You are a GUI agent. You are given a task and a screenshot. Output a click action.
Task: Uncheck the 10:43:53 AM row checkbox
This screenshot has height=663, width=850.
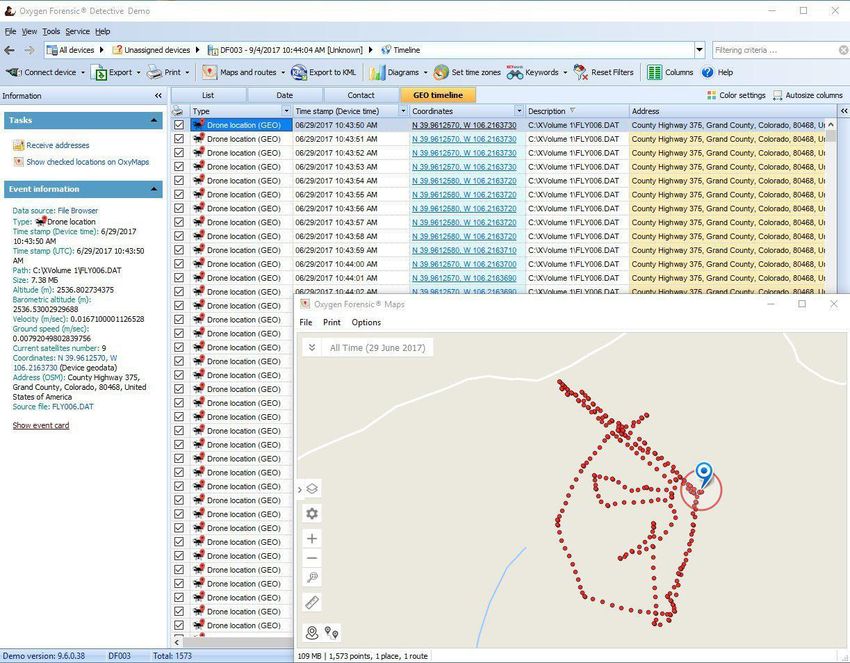179,166
